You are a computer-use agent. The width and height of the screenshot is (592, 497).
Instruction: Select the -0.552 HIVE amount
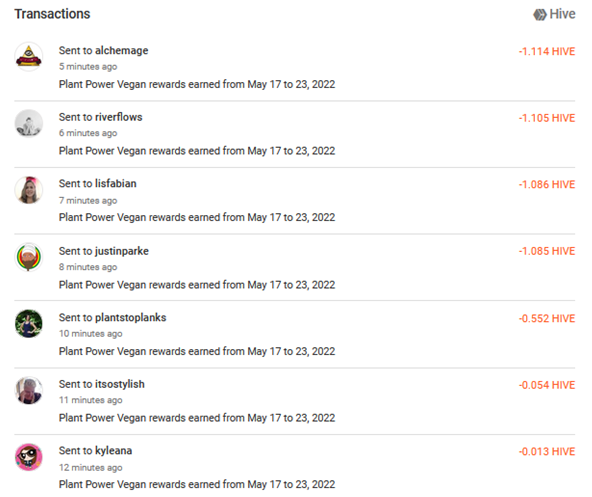547,318
